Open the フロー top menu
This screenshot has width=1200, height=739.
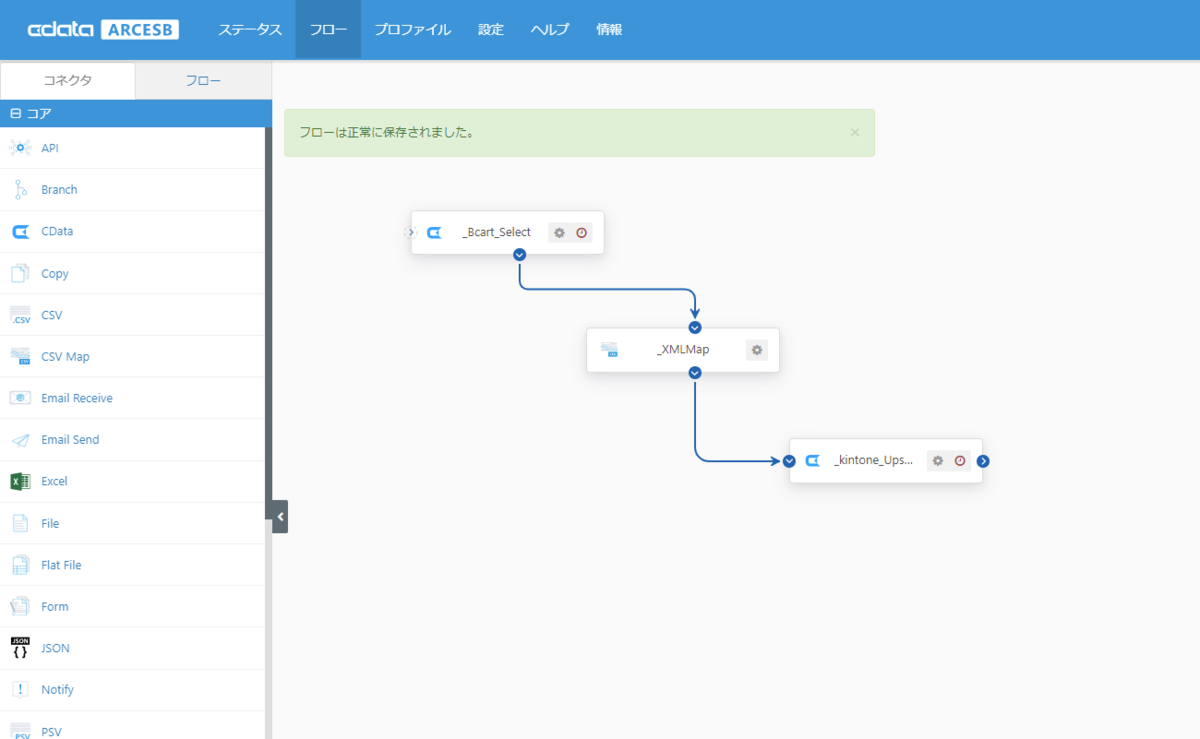click(x=328, y=30)
